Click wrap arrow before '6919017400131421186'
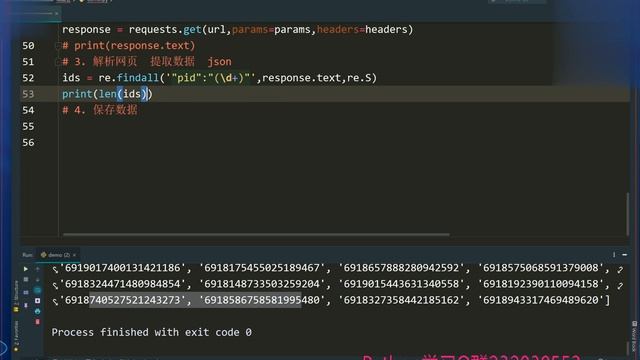This screenshot has height=360, width=640. pyautogui.click(x=55, y=269)
